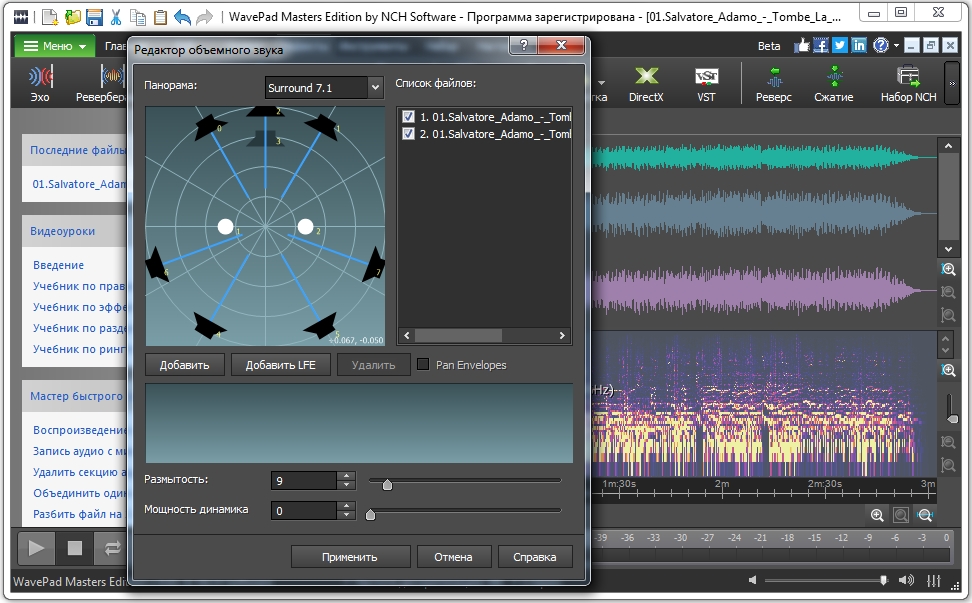This screenshot has height=603, width=972.
Task: Open the dropdown arrow next to help icon
Action: [896, 46]
